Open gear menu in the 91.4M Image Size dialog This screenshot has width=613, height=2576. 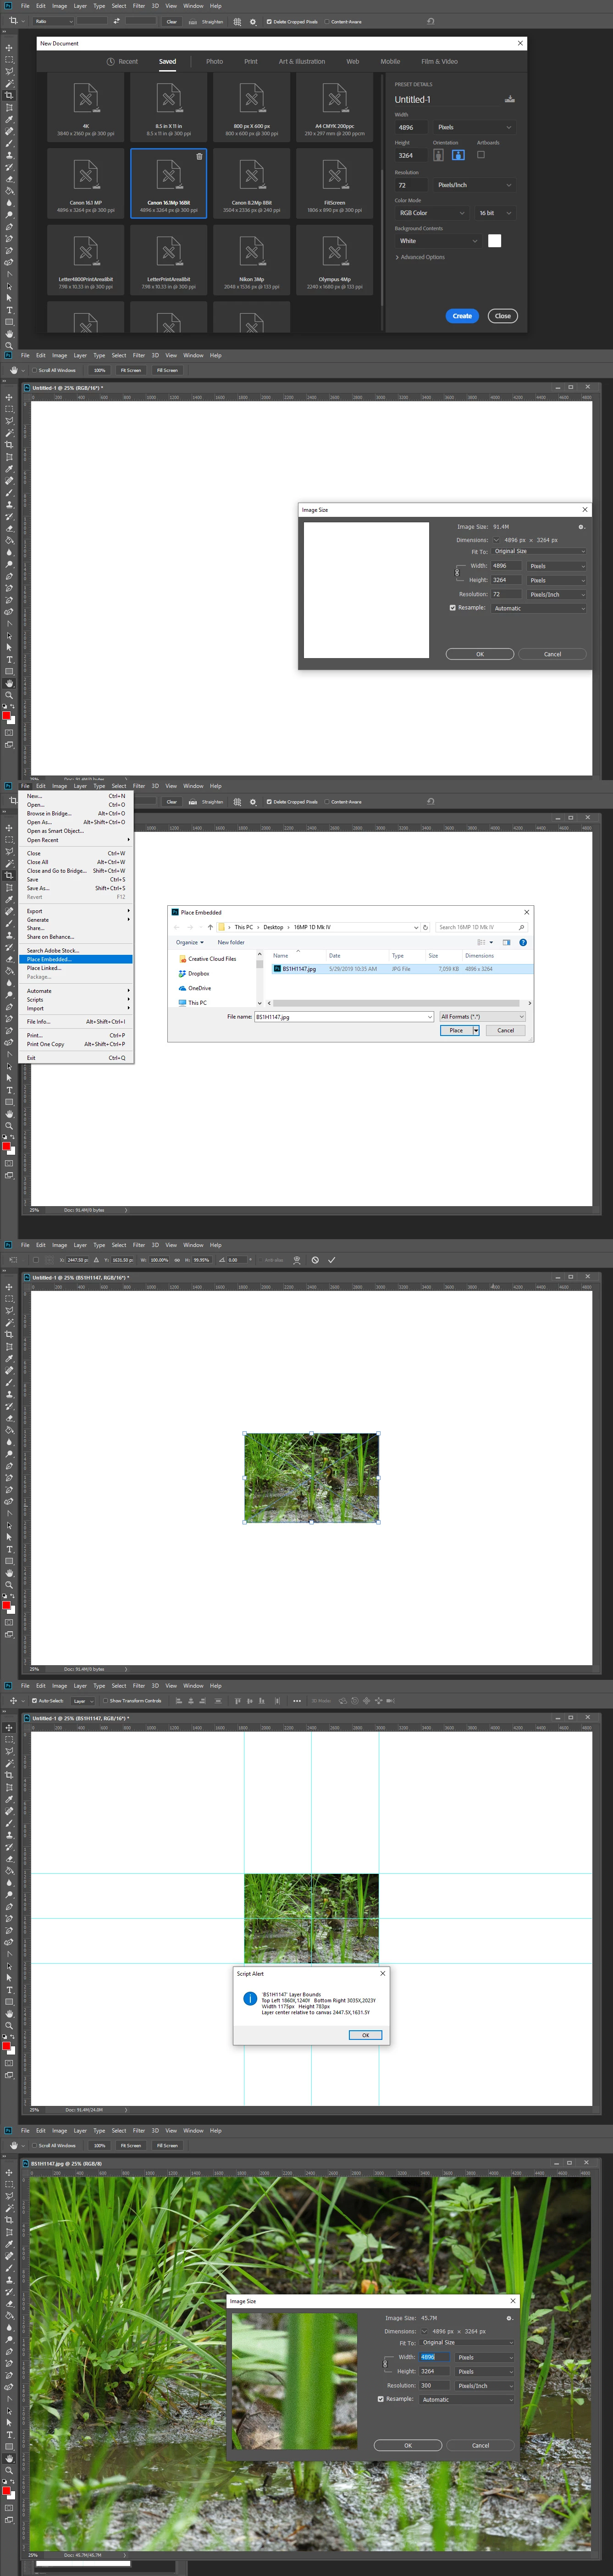point(581,527)
